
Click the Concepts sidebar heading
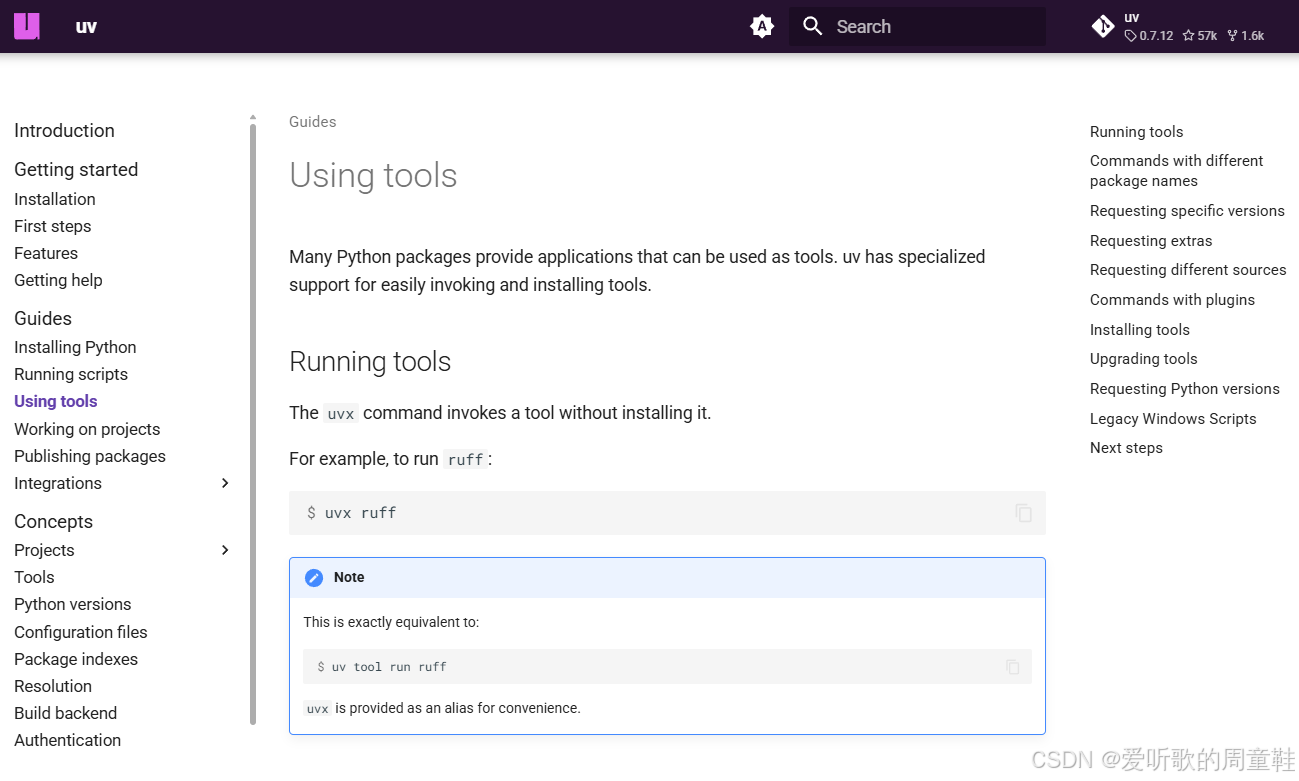pyautogui.click(x=53, y=522)
